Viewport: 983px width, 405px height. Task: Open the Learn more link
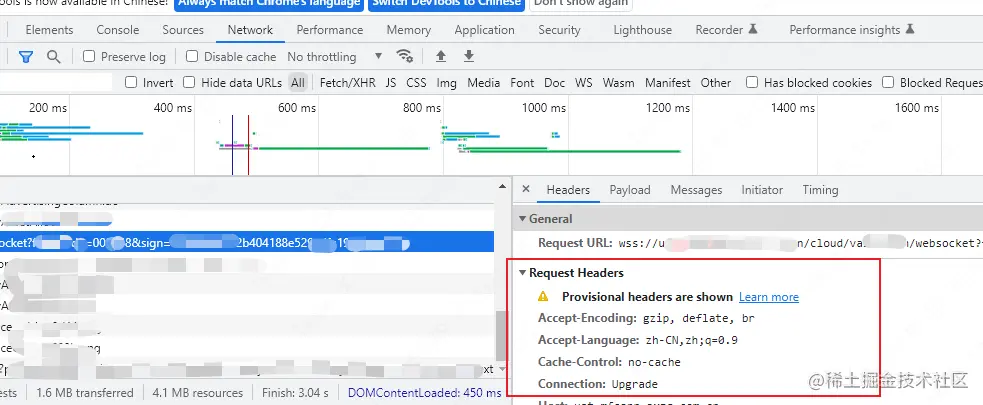769,297
